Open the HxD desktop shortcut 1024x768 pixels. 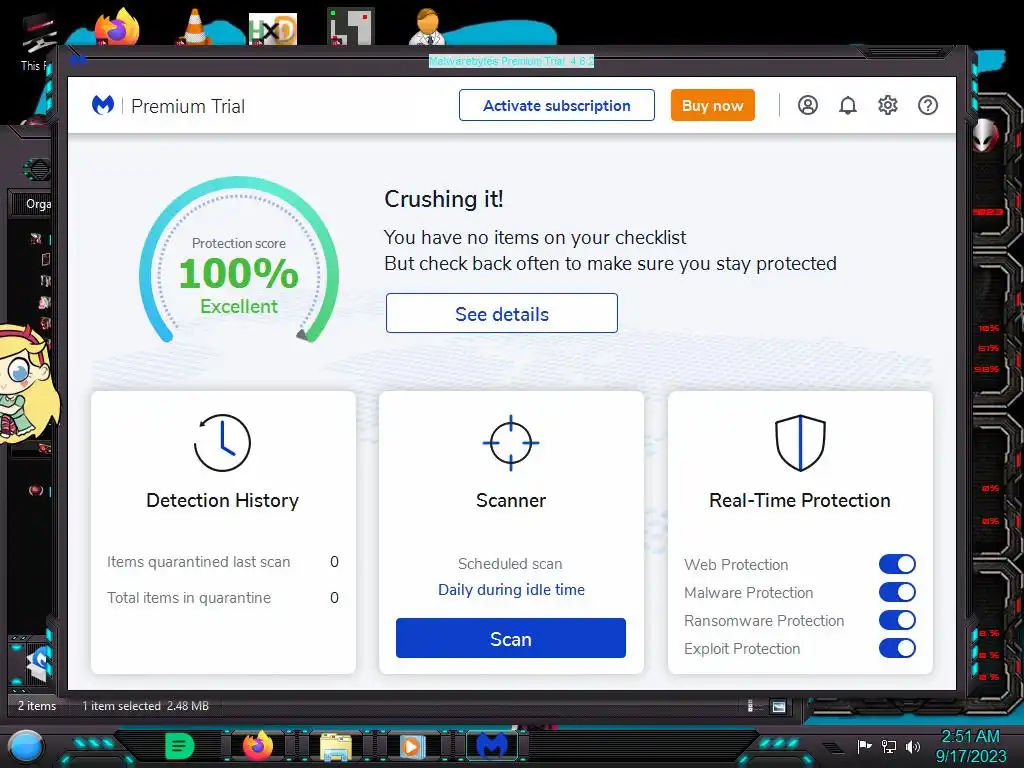tap(273, 29)
